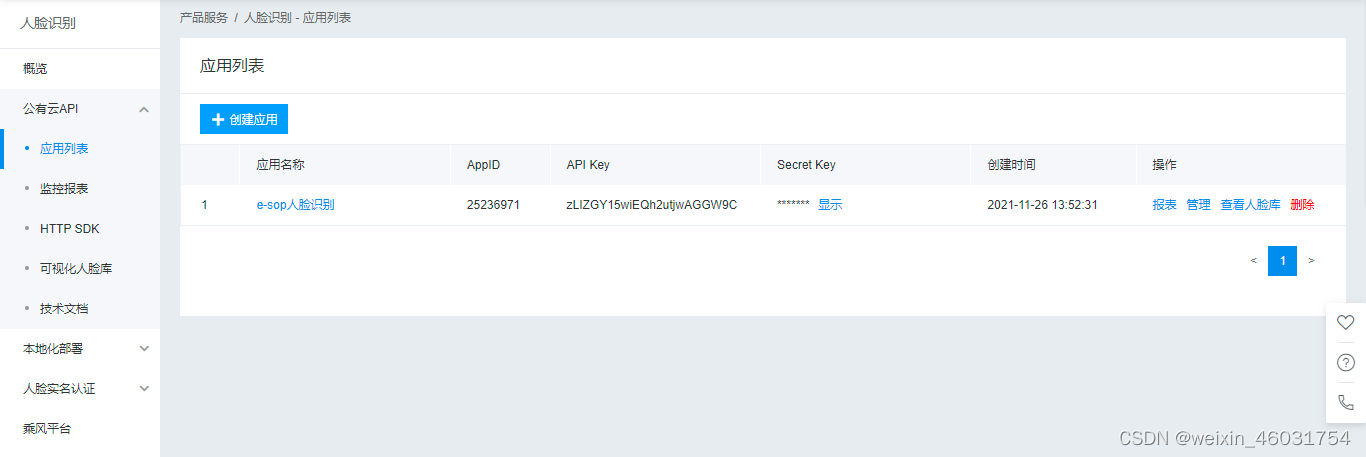Click the AppID column header
Viewport: 1366px width, 457px height.
coord(483,165)
